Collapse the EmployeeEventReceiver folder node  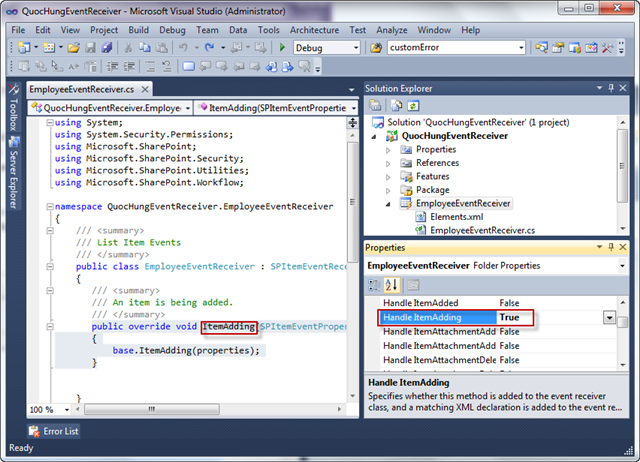pos(388,204)
